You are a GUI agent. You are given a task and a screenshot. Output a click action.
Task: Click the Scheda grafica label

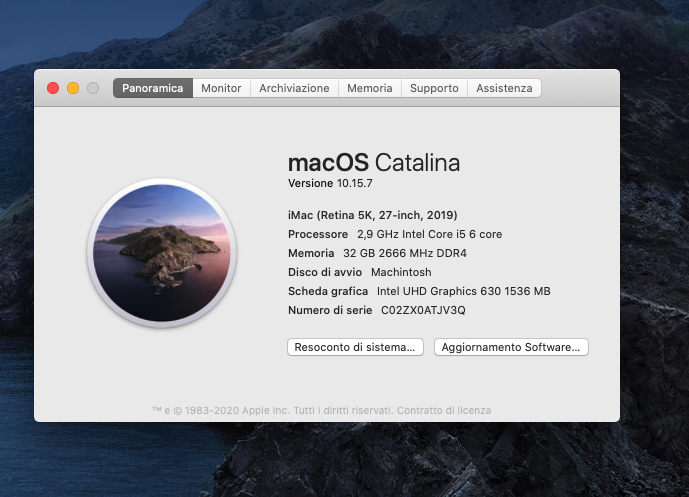point(328,291)
